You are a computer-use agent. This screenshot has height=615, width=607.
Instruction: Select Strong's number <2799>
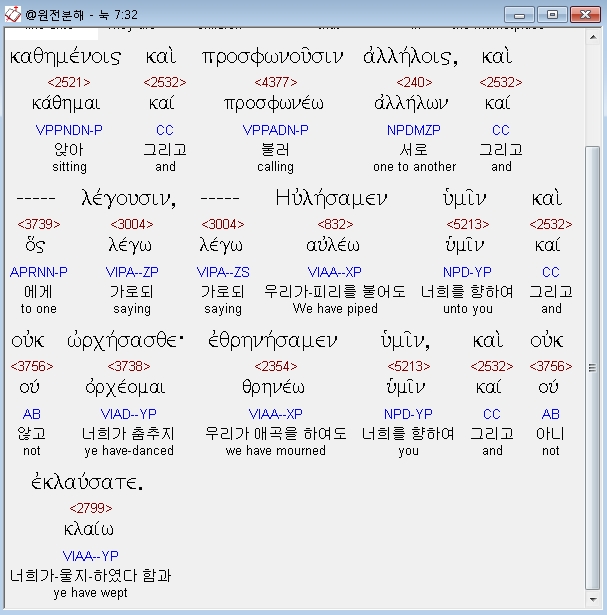click(x=91, y=508)
